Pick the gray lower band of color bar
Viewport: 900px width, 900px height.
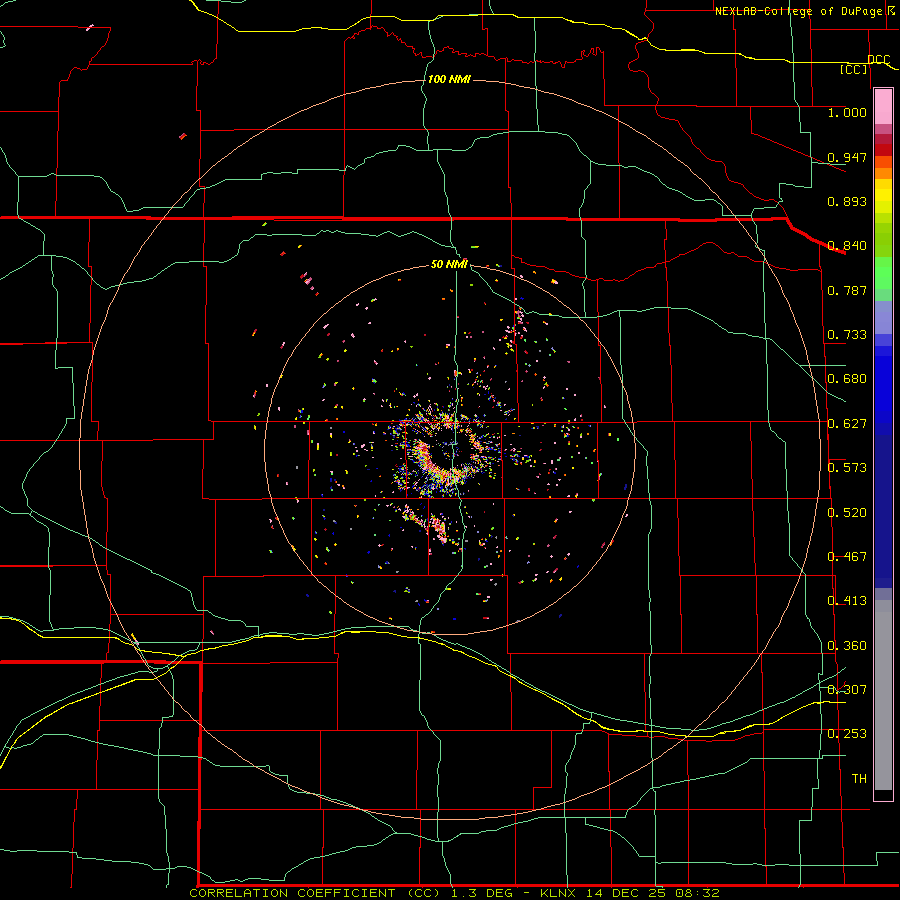click(883, 695)
